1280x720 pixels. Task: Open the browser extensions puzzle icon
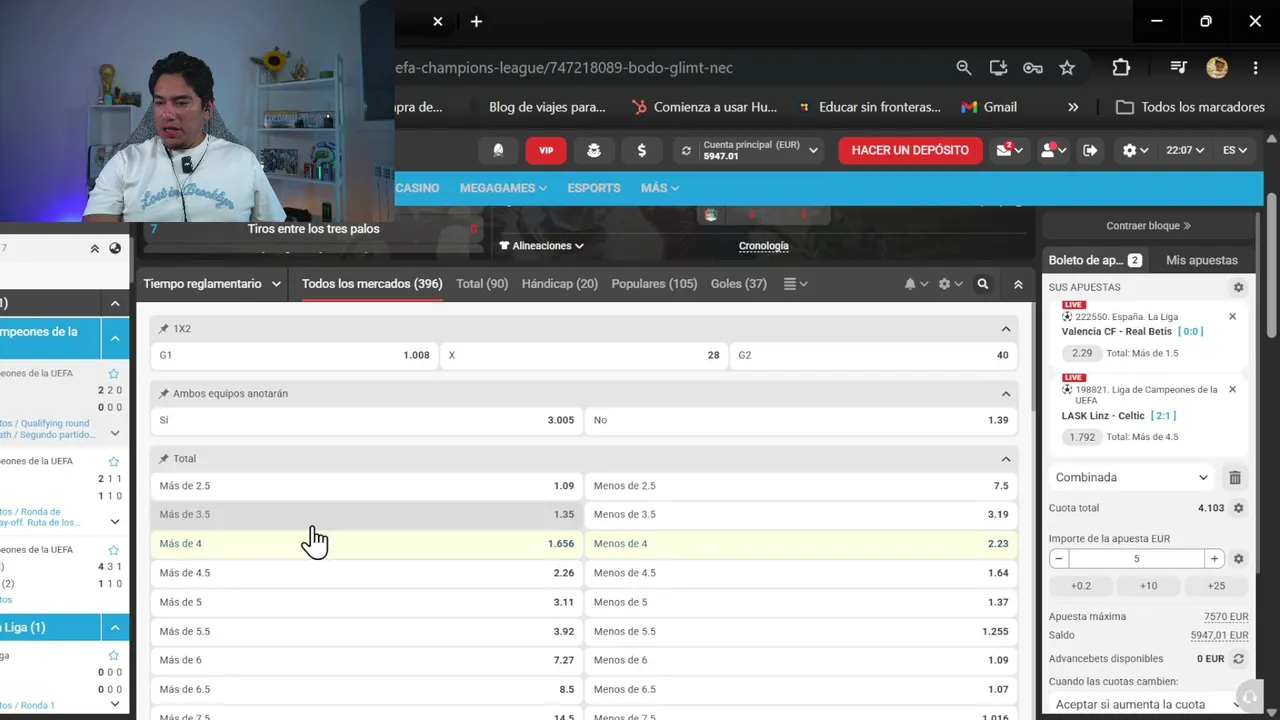pos(1121,68)
